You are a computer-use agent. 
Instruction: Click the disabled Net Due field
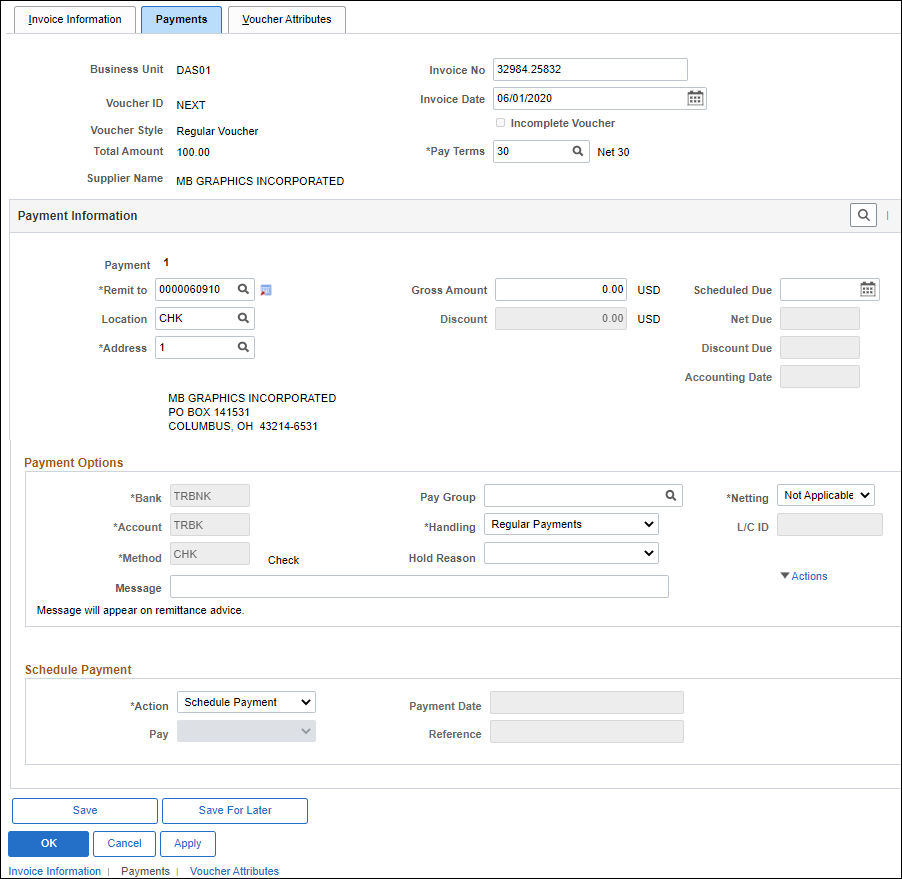[819, 318]
